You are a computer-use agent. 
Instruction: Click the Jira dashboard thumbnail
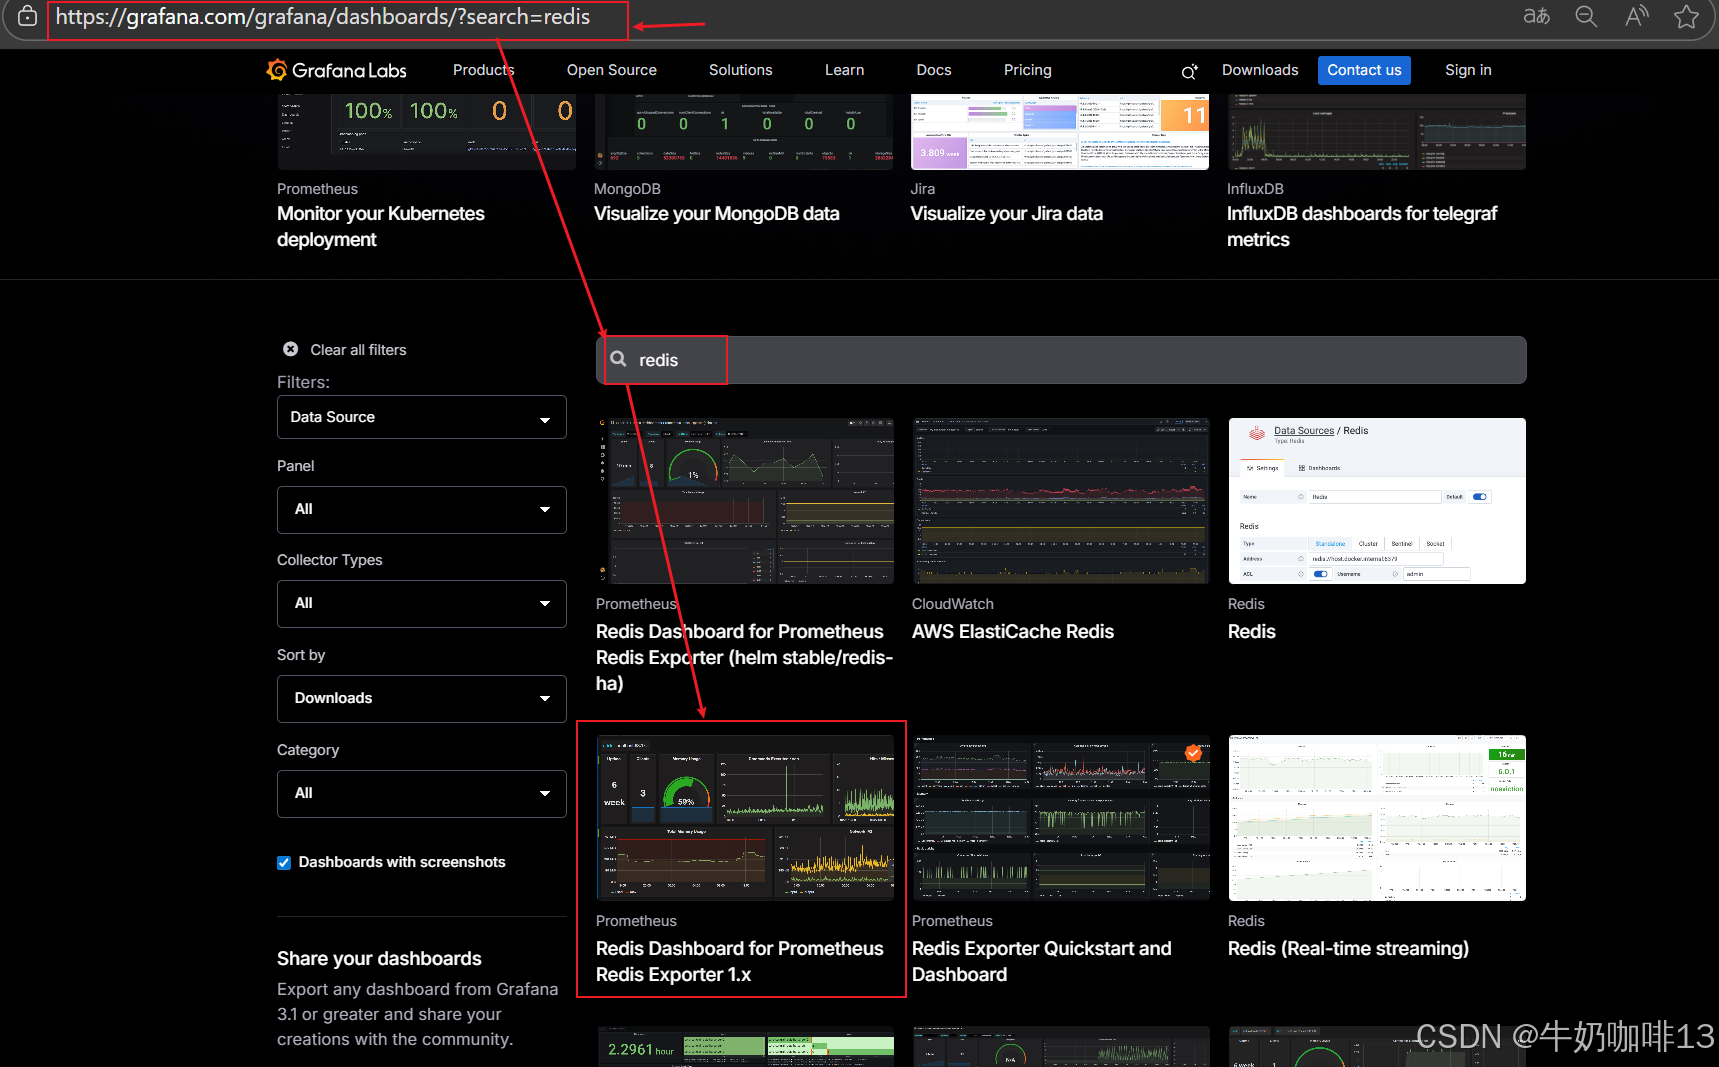tap(1059, 132)
